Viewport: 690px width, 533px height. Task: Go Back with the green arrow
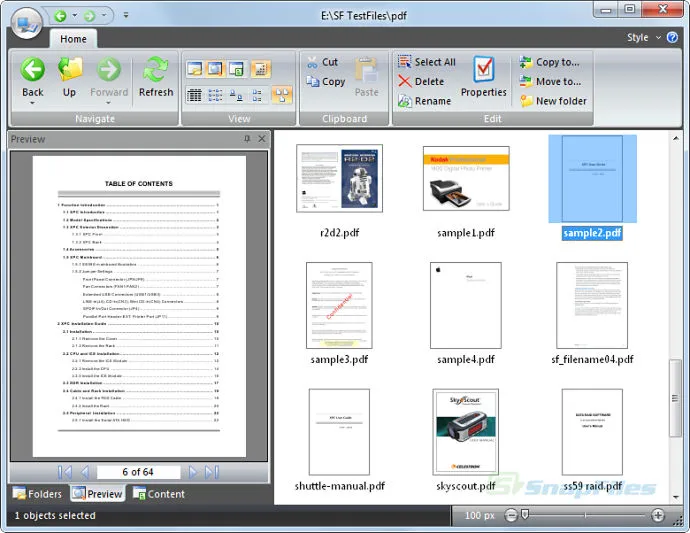[33, 76]
